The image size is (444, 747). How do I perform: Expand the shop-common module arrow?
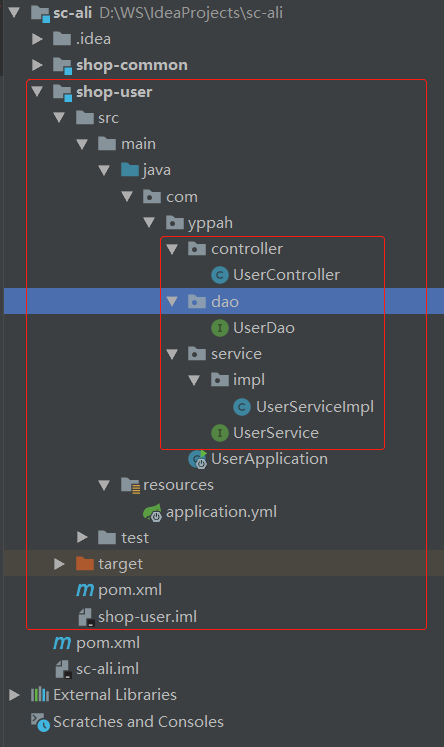point(37,65)
